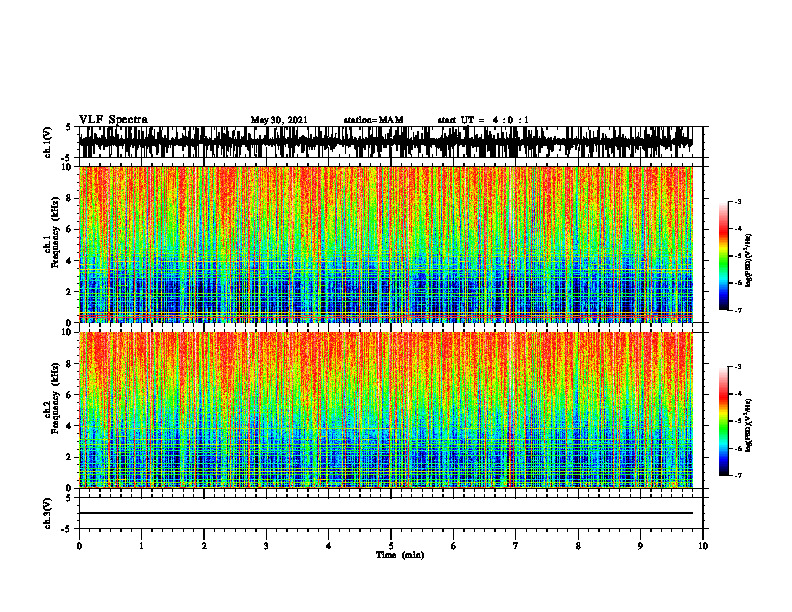Image resolution: width=792 pixels, height=612 pixels.
Task: Click ch.1 frequency tick label "8"
Action: click(x=69, y=198)
